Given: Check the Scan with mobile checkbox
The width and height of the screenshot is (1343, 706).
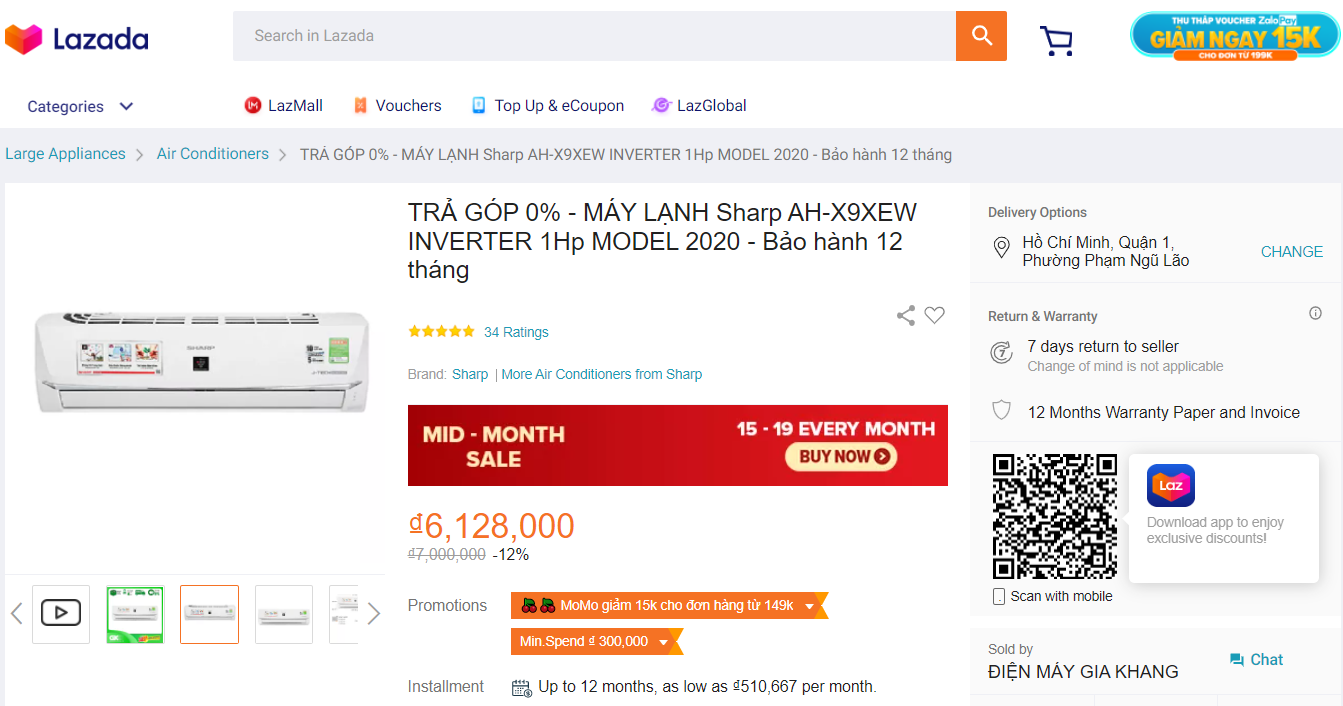Looking at the screenshot, I should pyautogui.click(x=997, y=595).
